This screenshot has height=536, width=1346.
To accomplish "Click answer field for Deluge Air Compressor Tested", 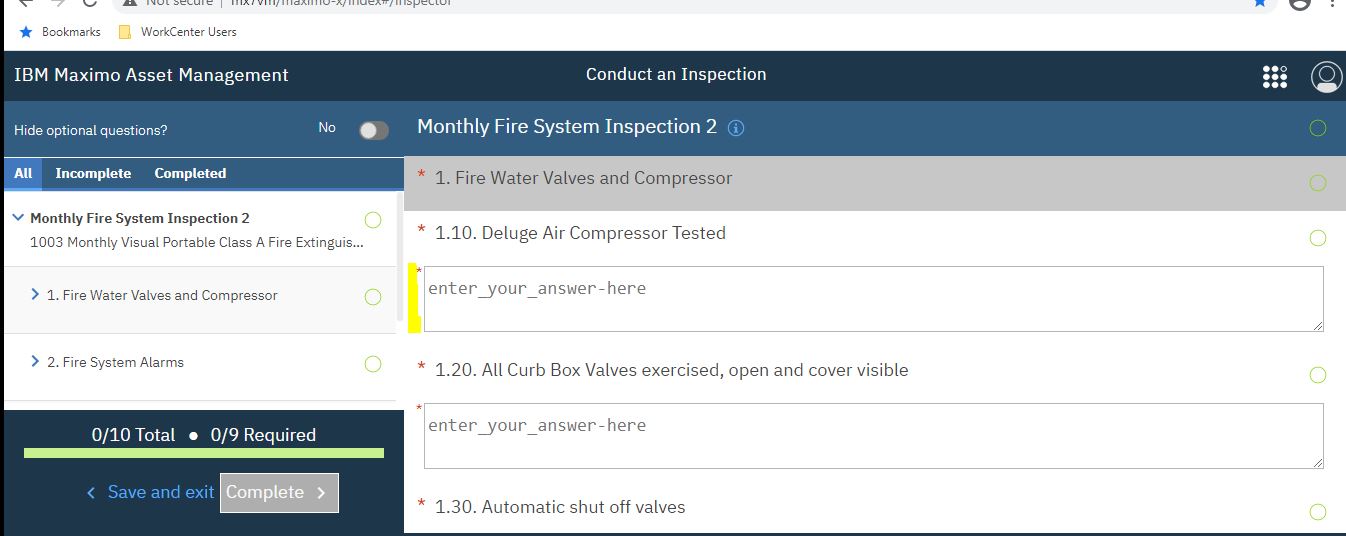I will tap(873, 299).
